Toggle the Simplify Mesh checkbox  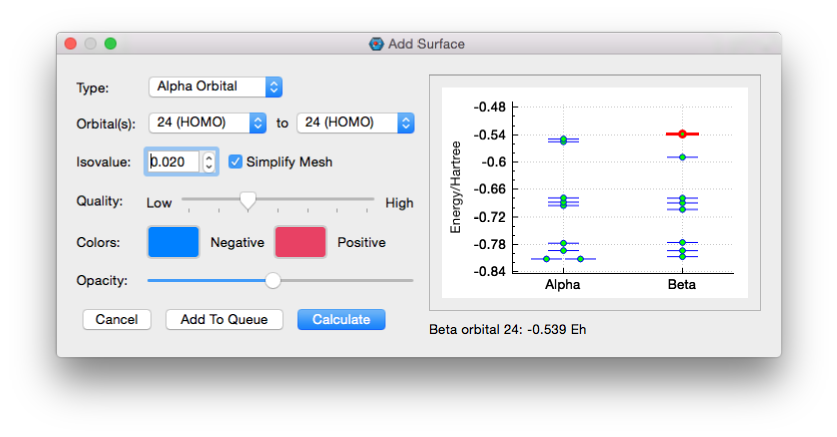click(x=236, y=161)
